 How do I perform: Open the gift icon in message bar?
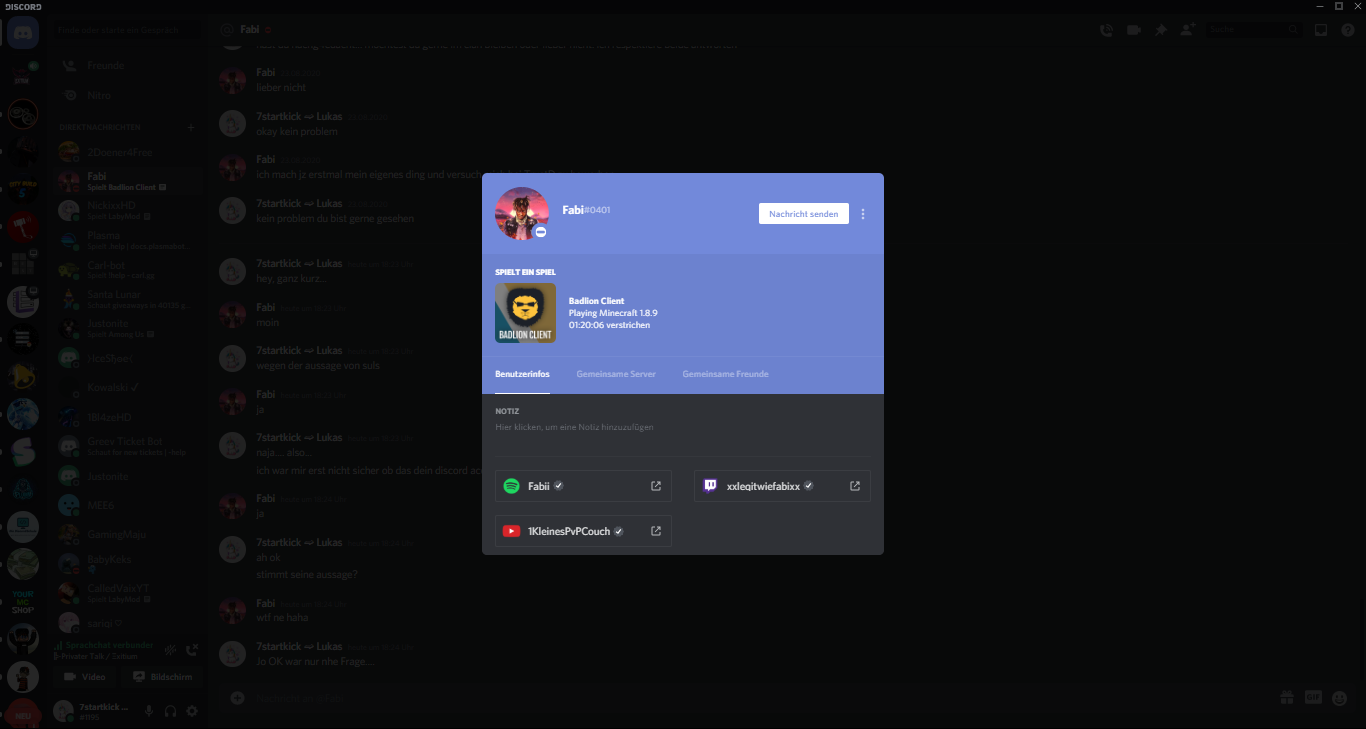pyautogui.click(x=1287, y=697)
